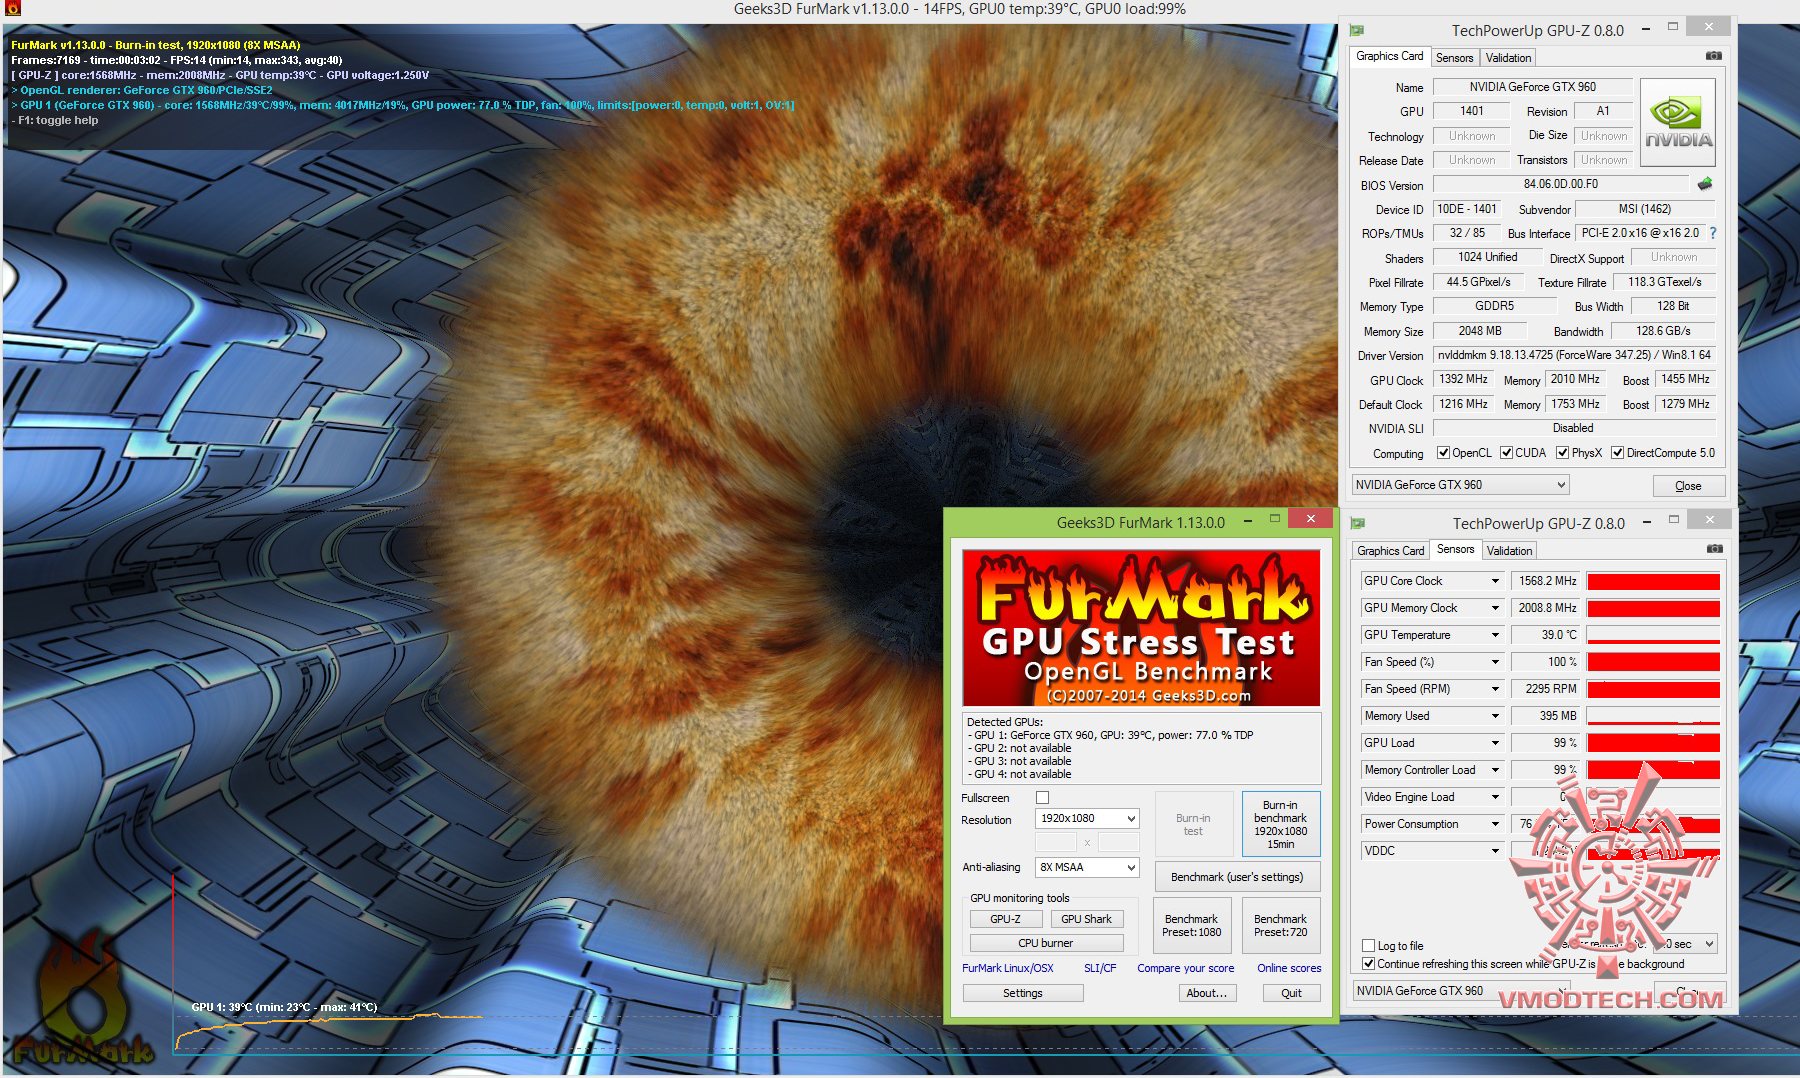This screenshot has width=1800, height=1078.
Task: Click the green chip BIOS save icon
Action: pyautogui.click(x=1705, y=184)
